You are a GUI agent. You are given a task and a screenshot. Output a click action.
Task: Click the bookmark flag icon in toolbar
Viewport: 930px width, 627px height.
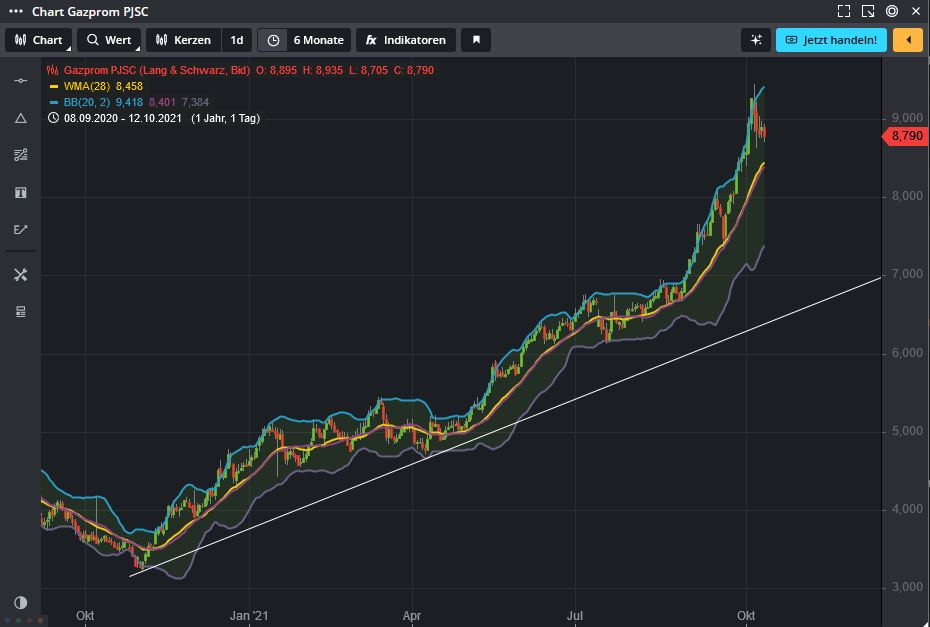(x=477, y=40)
